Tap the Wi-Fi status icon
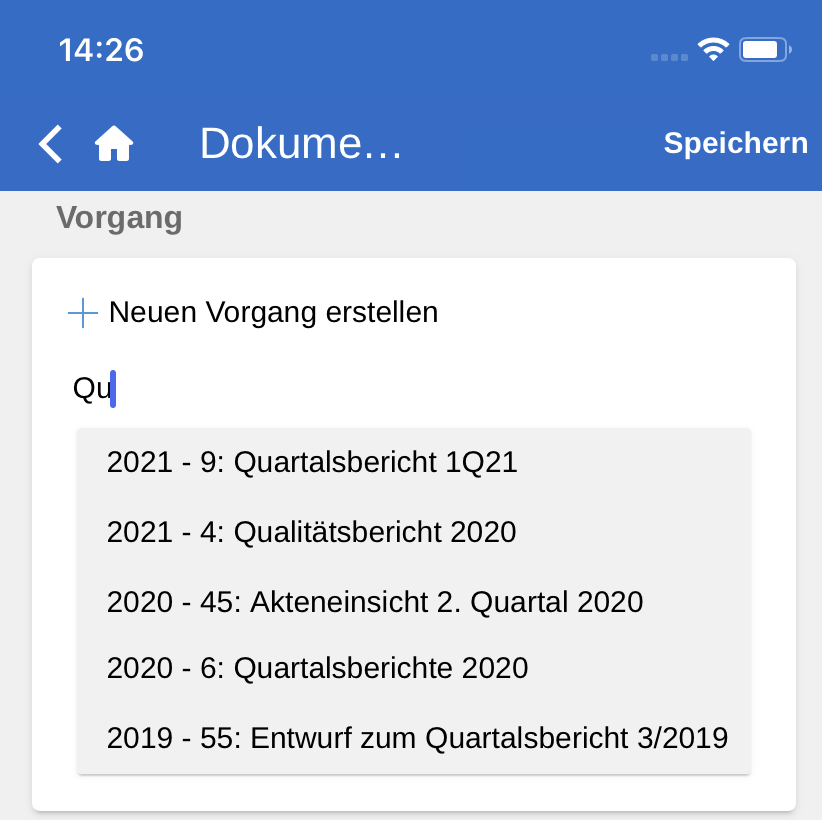The image size is (822, 820). pos(713,49)
